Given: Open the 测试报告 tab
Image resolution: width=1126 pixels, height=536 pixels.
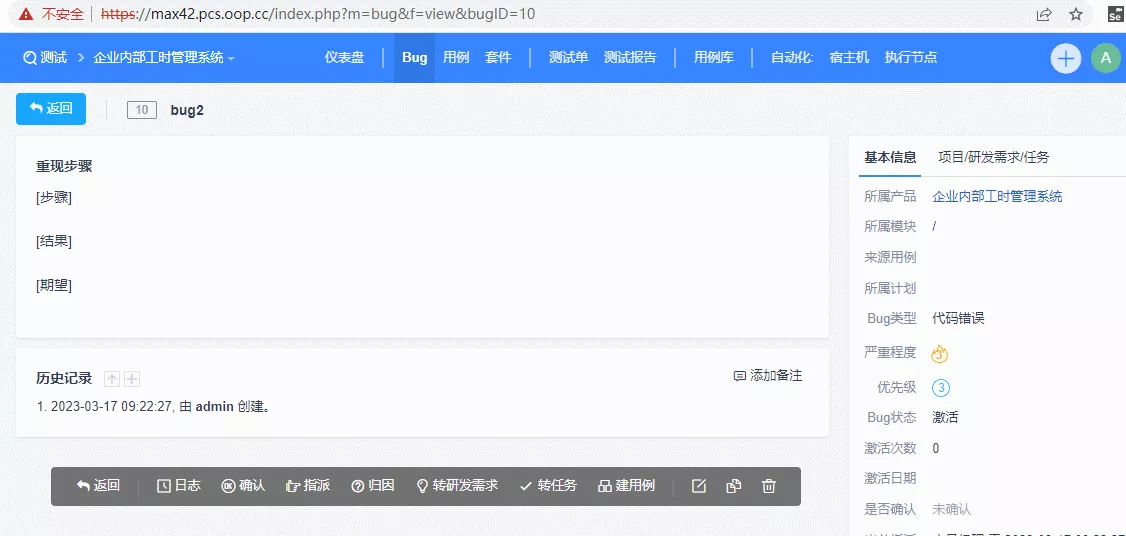Looking at the screenshot, I should [630, 57].
